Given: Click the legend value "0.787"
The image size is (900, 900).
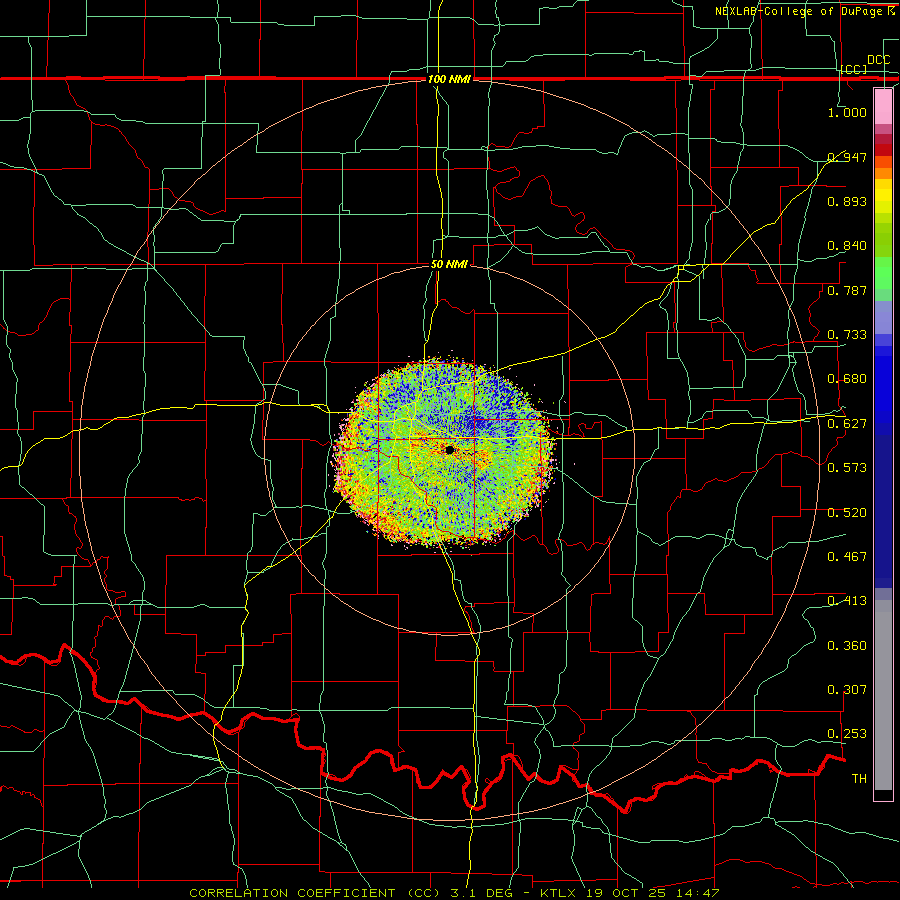Looking at the screenshot, I should [847, 290].
